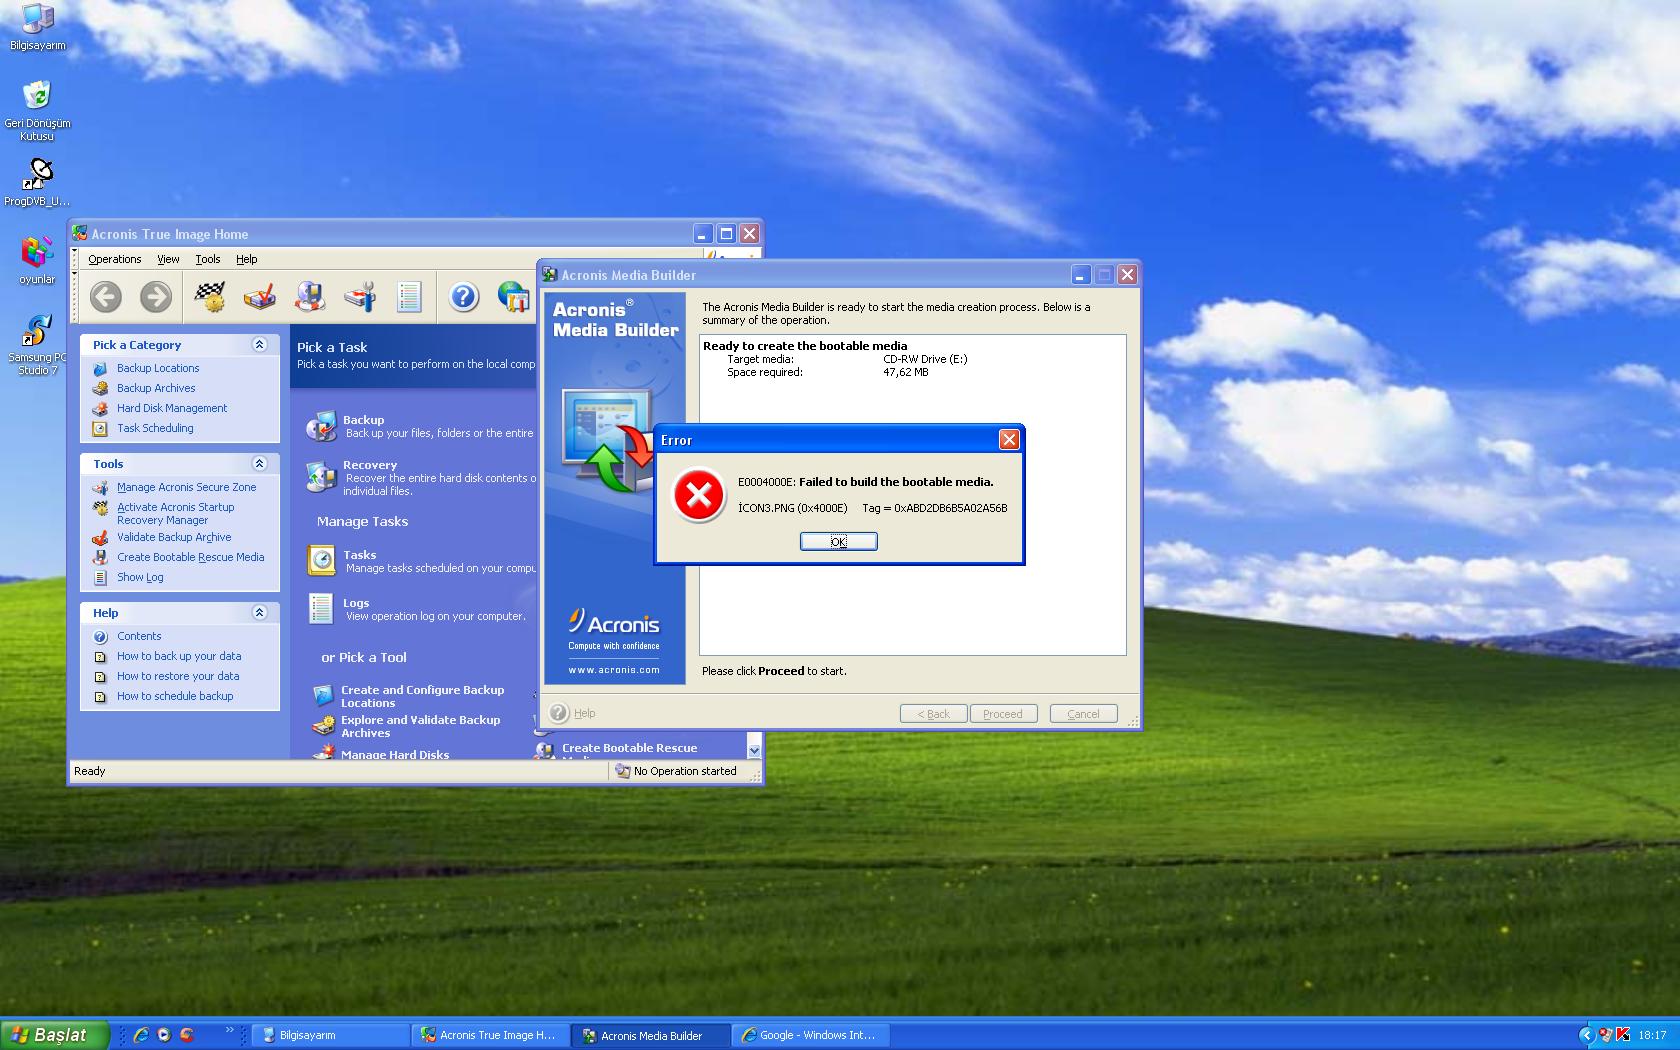
Task: Click Create Bootable Rescue tool text
Action: (629, 748)
